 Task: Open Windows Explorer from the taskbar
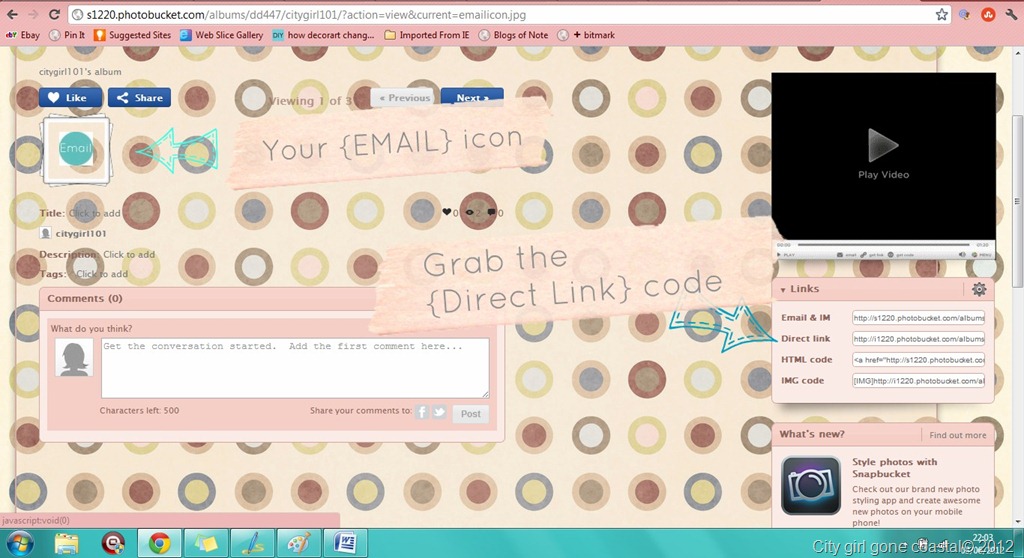tap(66, 543)
